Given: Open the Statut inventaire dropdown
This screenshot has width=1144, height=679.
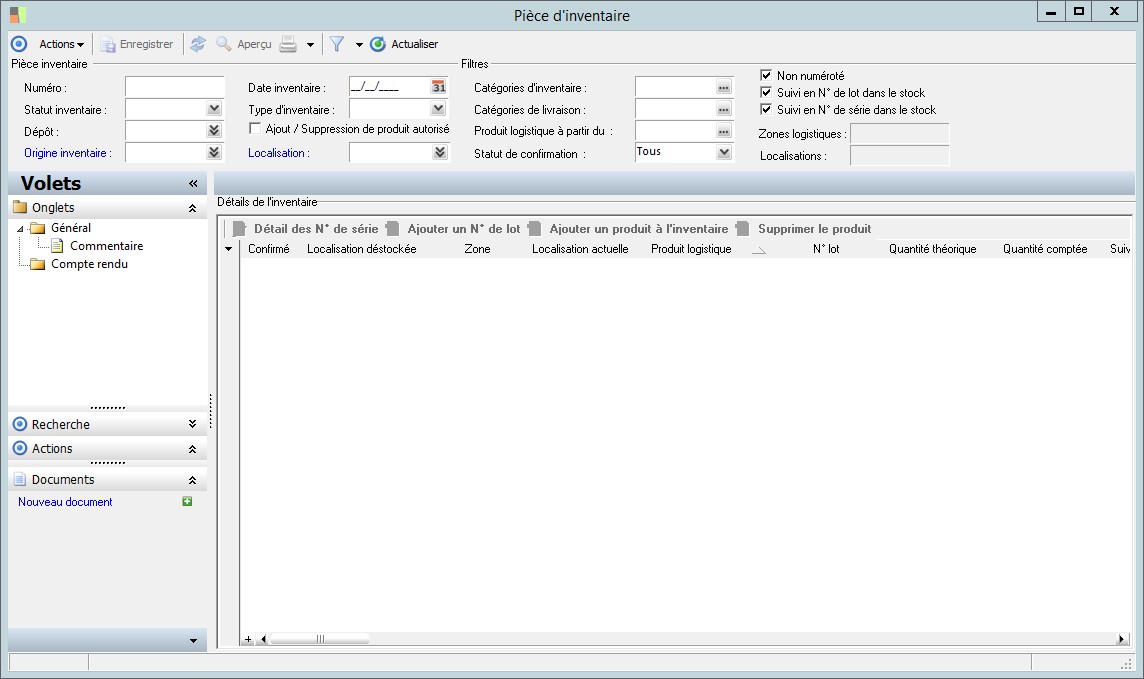Looking at the screenshot, I should click(x=214, y=109).
